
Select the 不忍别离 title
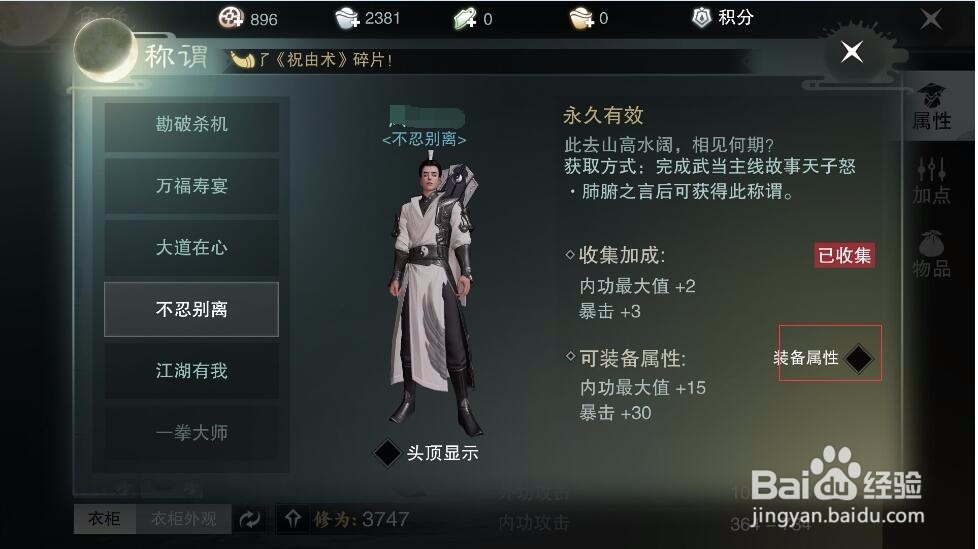pos(191,309)
